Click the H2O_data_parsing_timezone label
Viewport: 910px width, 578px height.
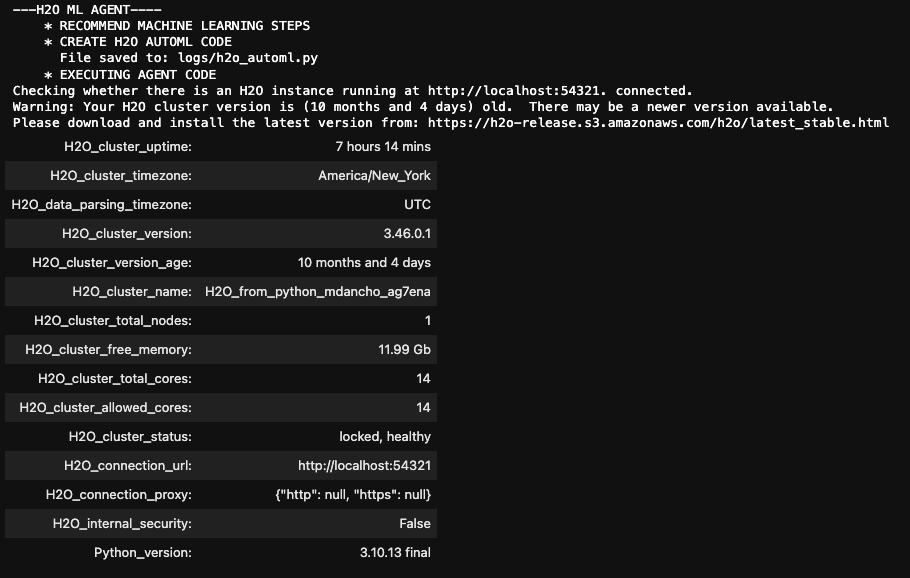pyautogui.click(x=102, y=205)
